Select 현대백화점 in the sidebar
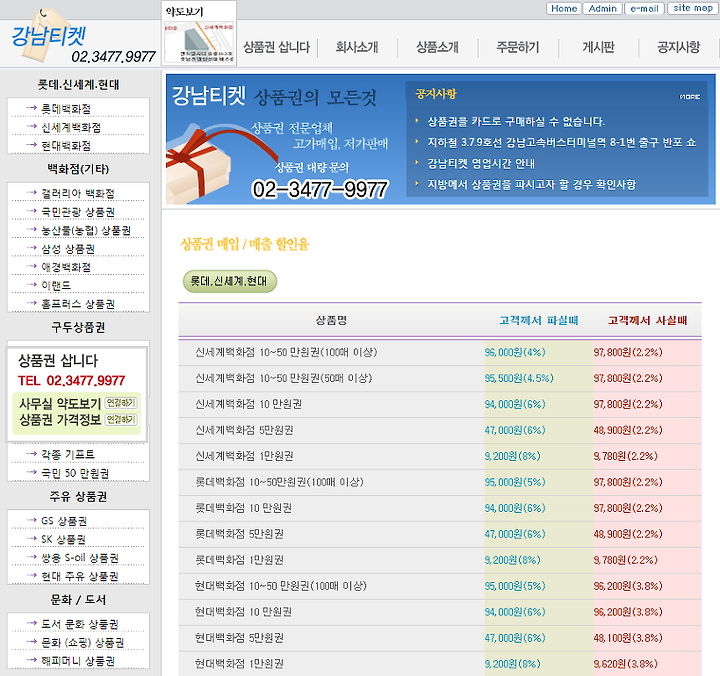720x676 pixels. coord(66,146)
